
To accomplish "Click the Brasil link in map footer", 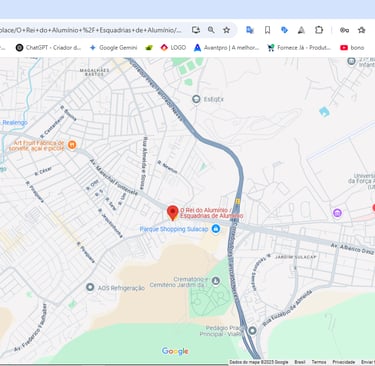I will click(x=300, y=362).
